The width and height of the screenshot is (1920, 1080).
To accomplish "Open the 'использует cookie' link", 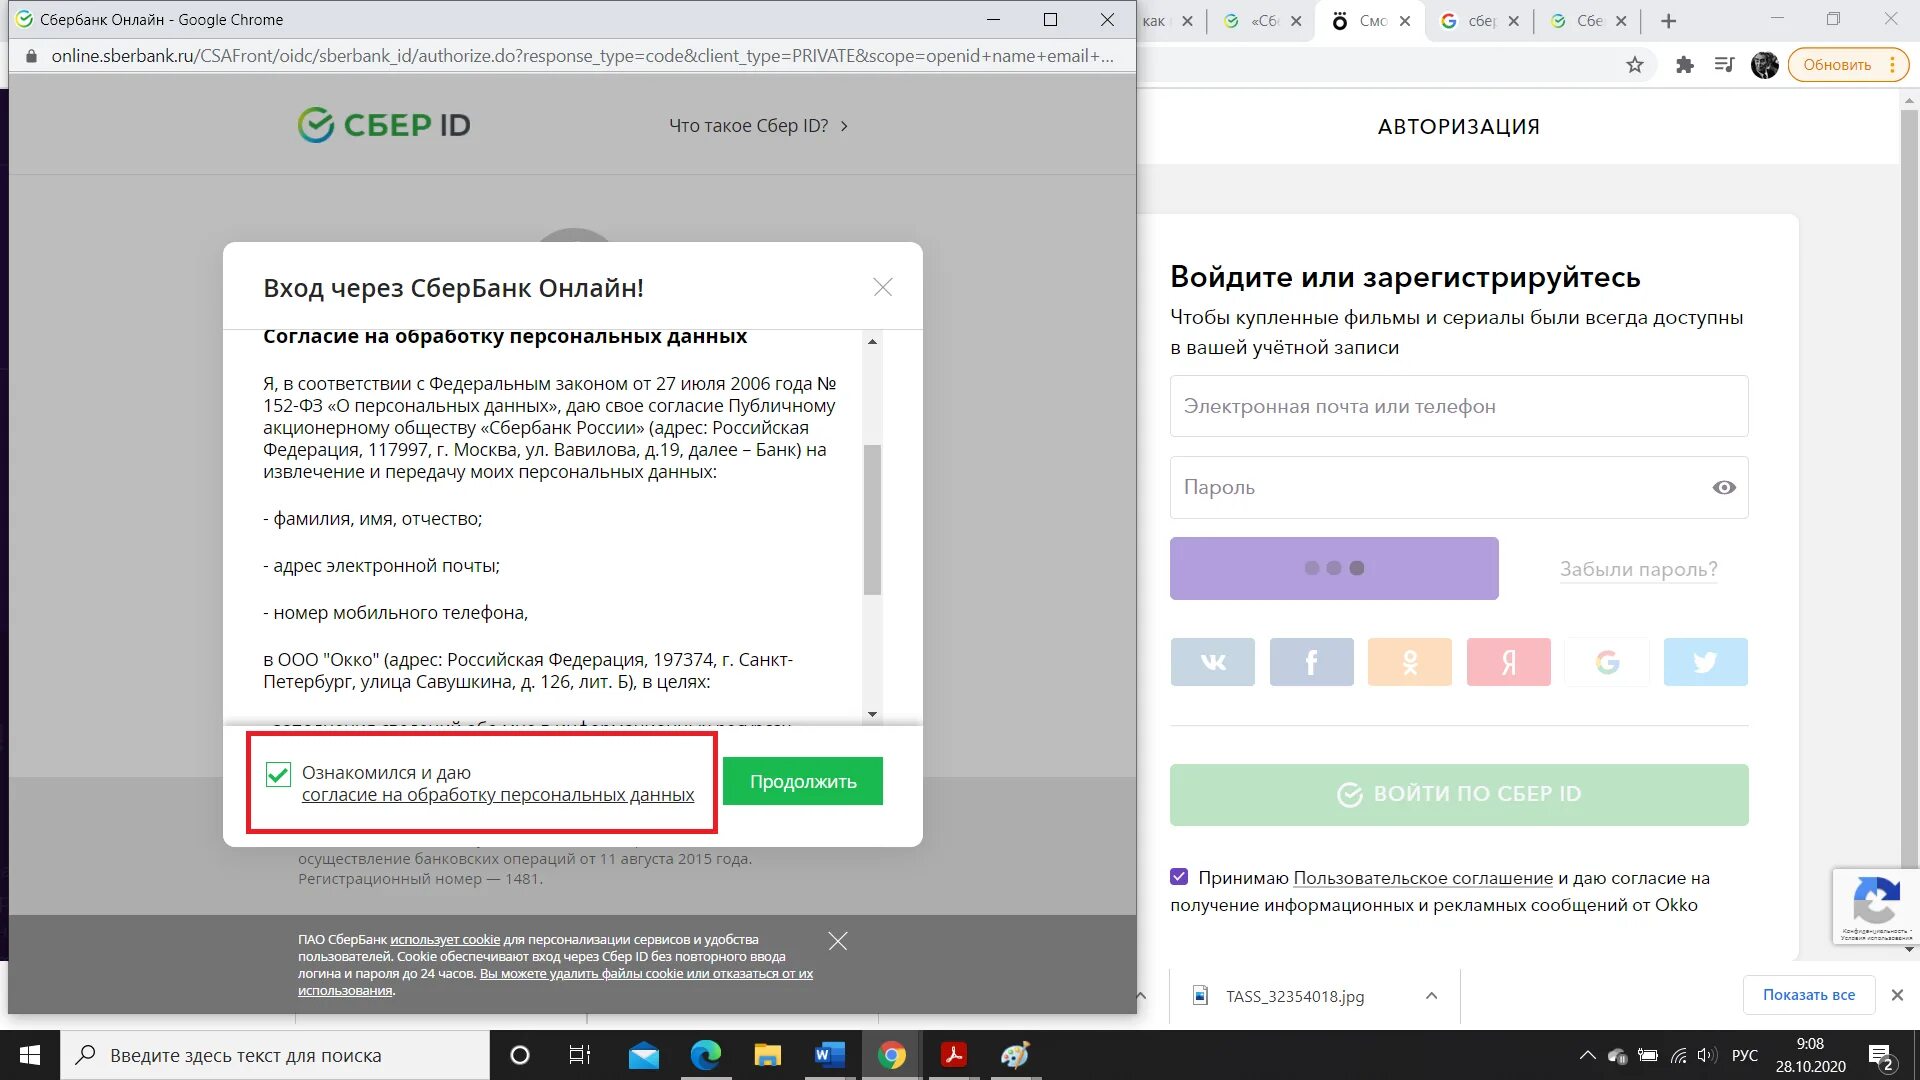I will tap(445, 939).
